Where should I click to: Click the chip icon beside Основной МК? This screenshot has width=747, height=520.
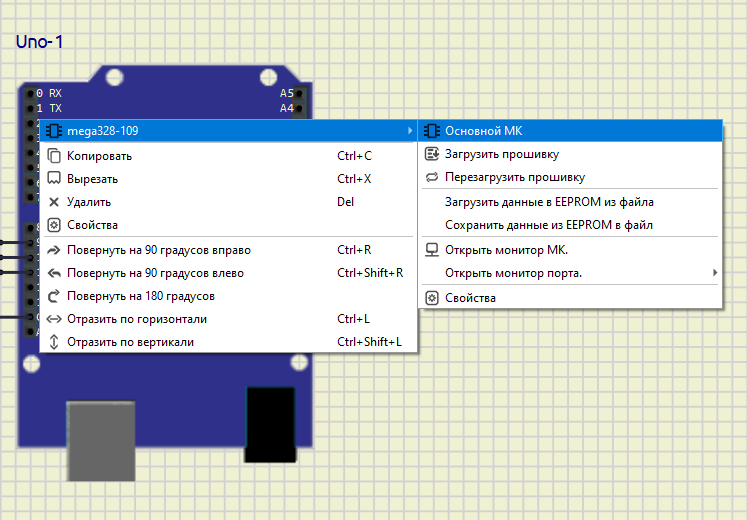click(432, 131)
